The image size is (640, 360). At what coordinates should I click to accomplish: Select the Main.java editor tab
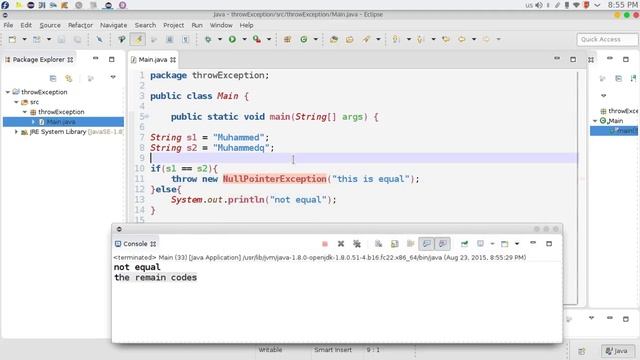click(x=153, y=60)
